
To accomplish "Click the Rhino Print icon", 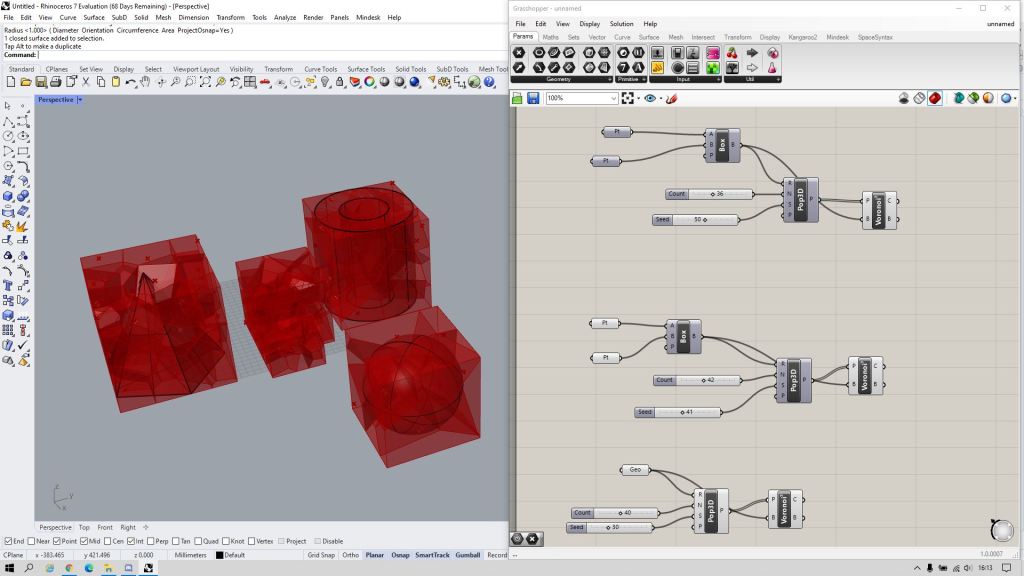I will pyautogui.click(x=56, y=81).
